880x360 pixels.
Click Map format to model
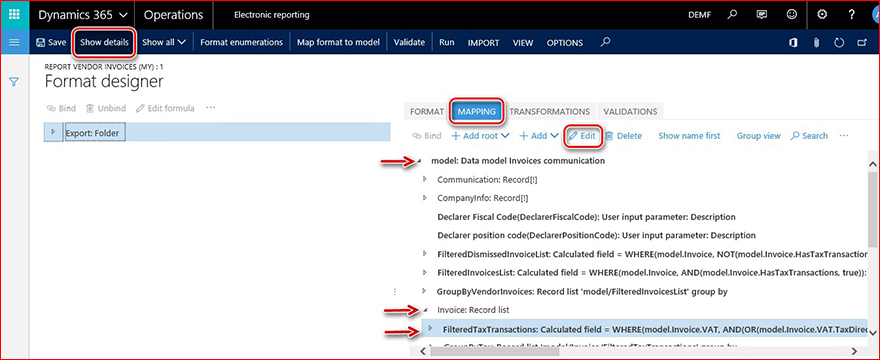(x=338, y=42)
